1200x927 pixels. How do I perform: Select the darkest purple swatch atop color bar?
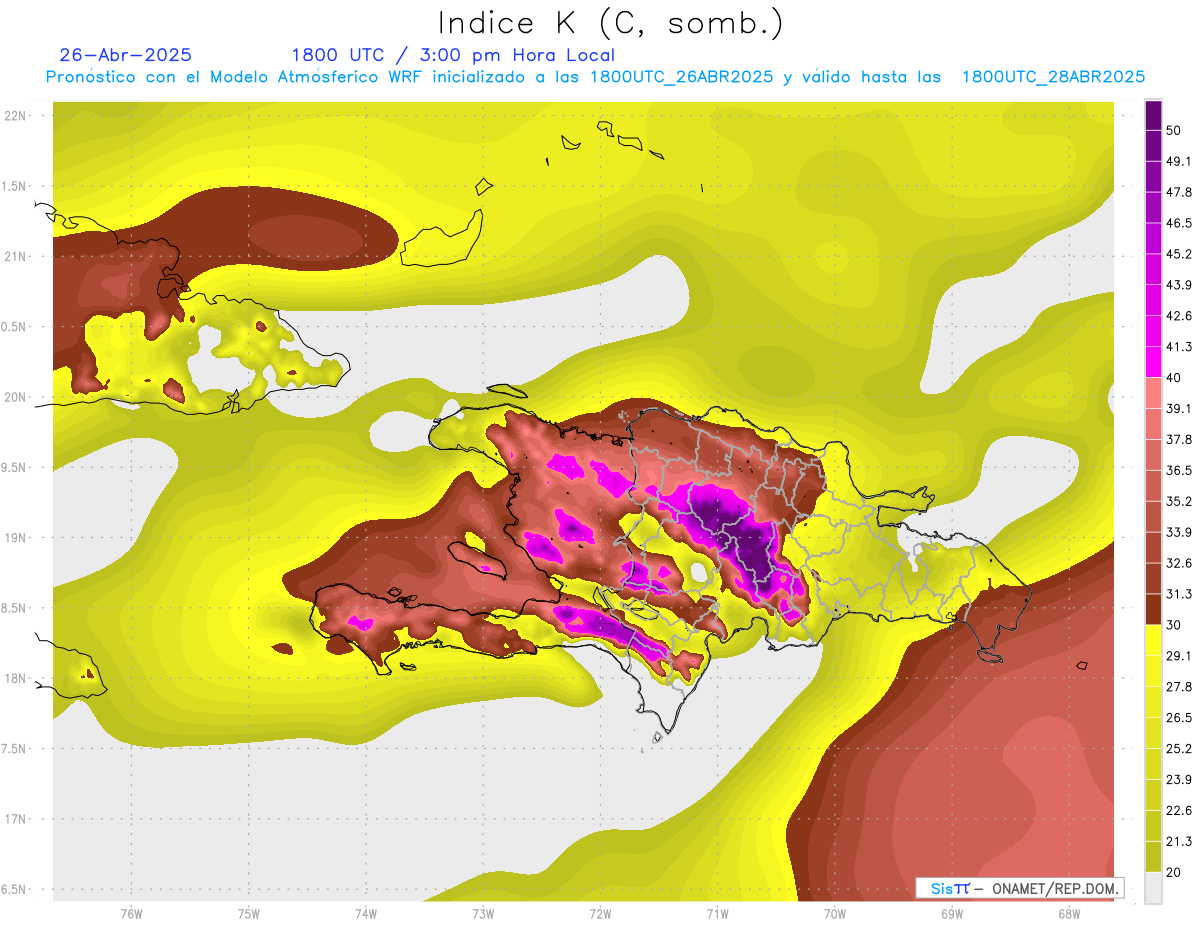coord(1153,117)
